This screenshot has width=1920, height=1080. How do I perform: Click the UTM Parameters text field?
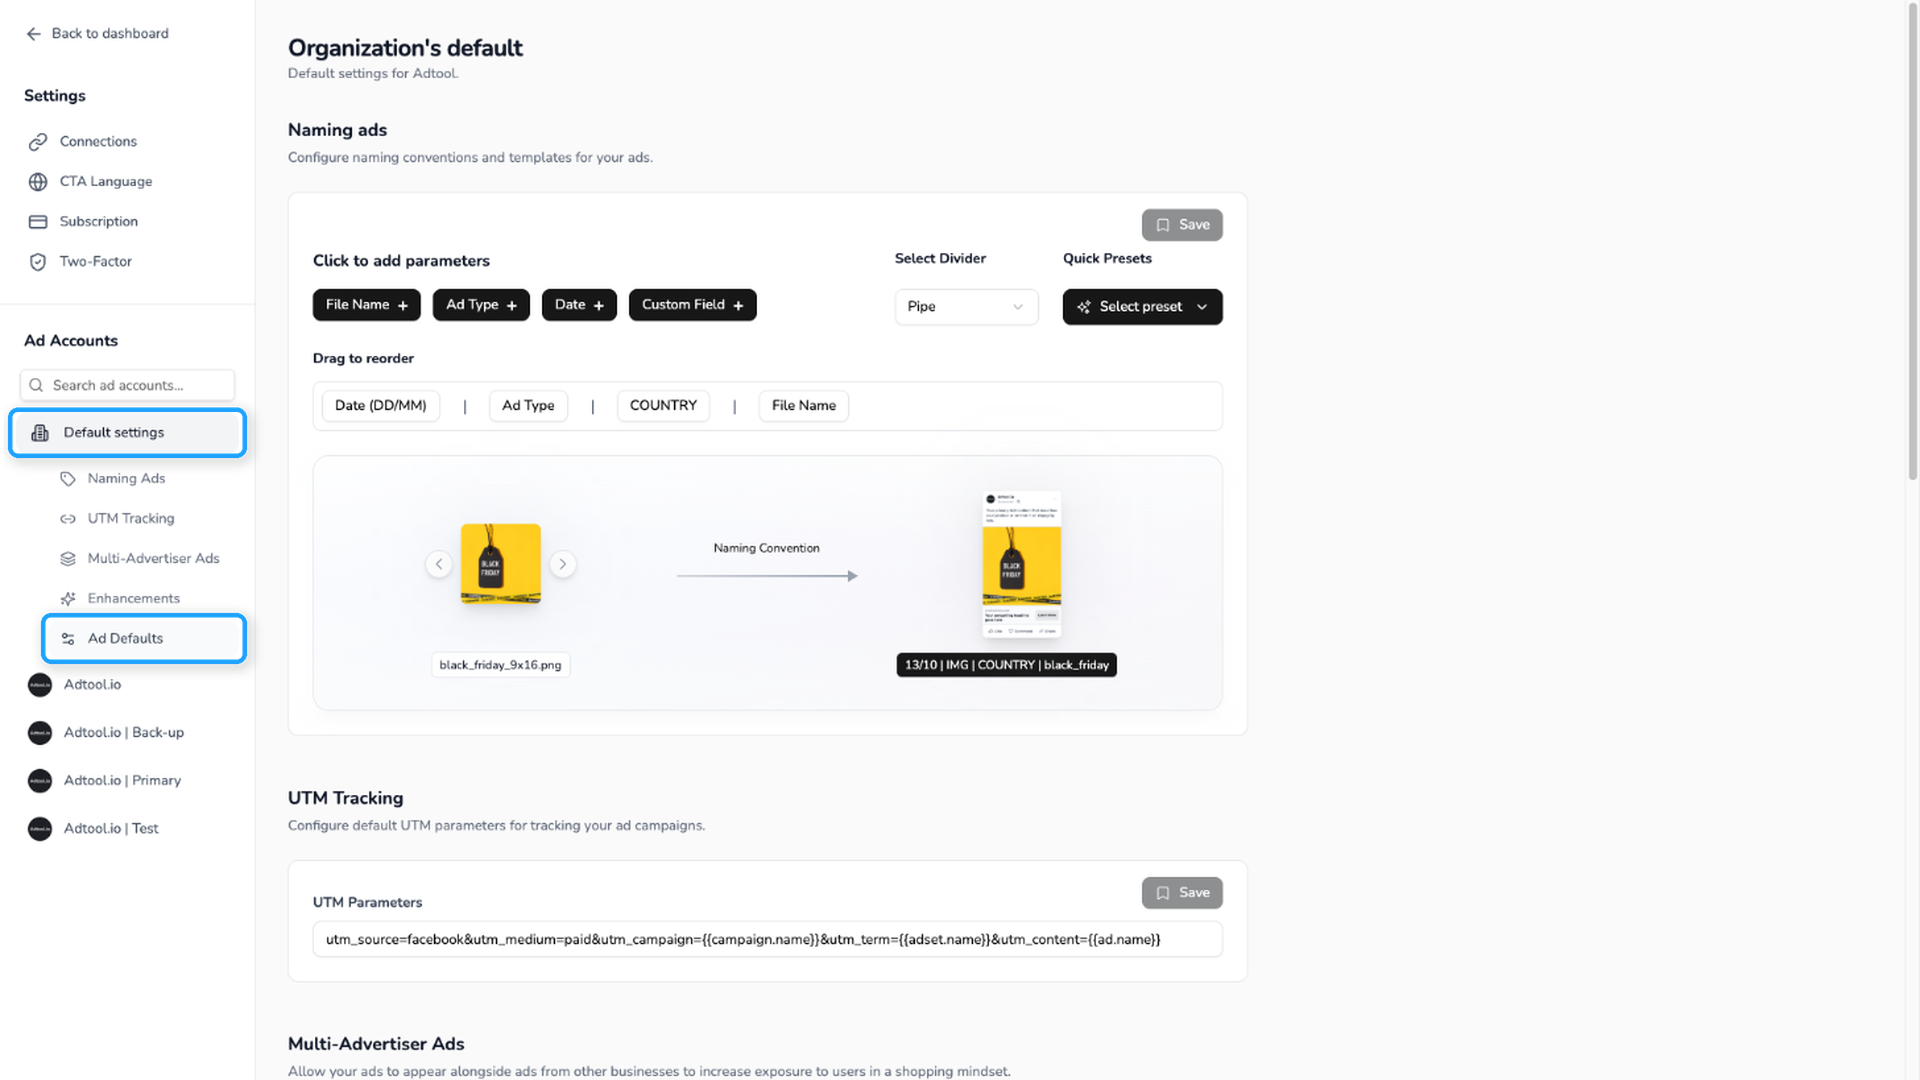coord(767,940)
